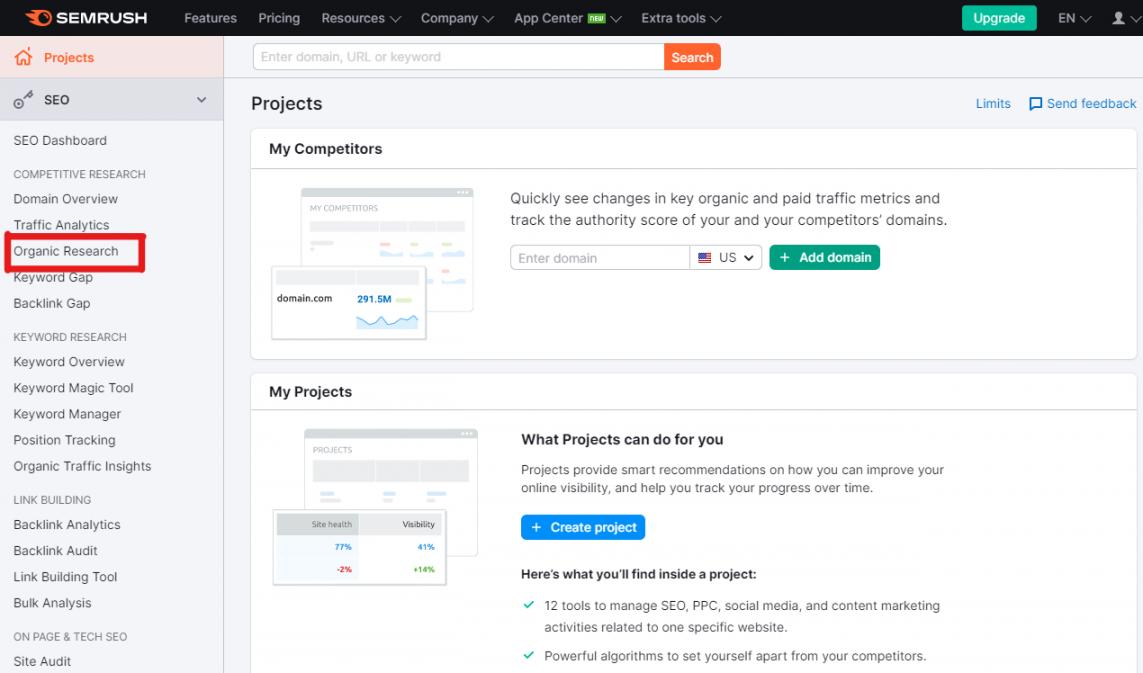Select Keyword Magic Tool
This screenshot has width=1143, height=673.
coord(73,388)
